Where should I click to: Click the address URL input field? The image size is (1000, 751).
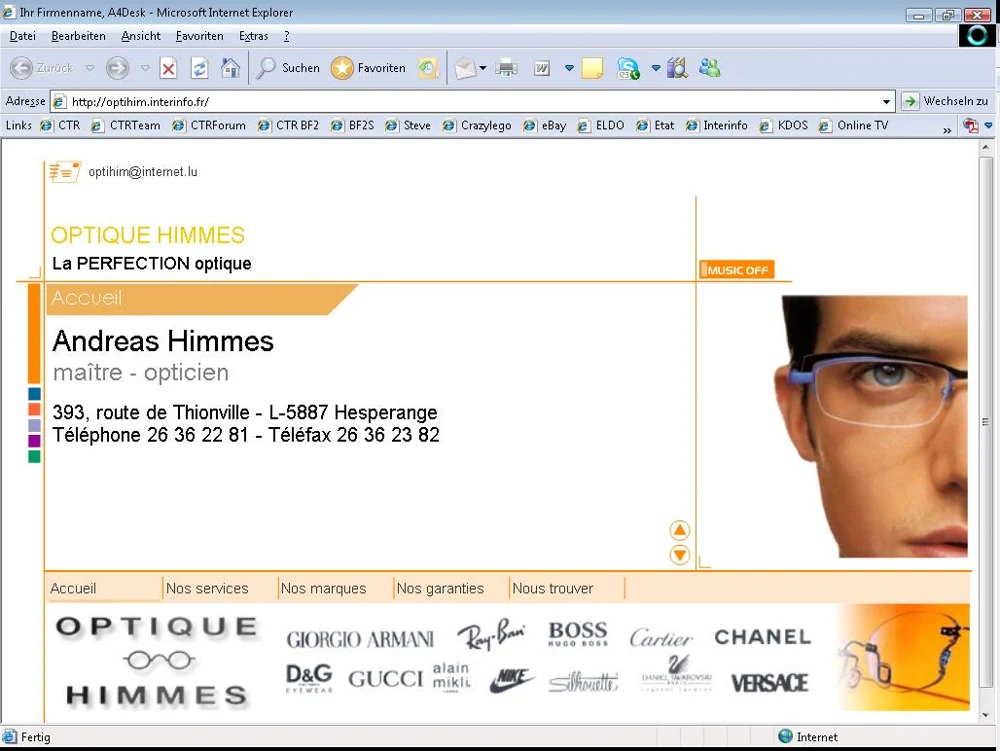click(473, 101)
